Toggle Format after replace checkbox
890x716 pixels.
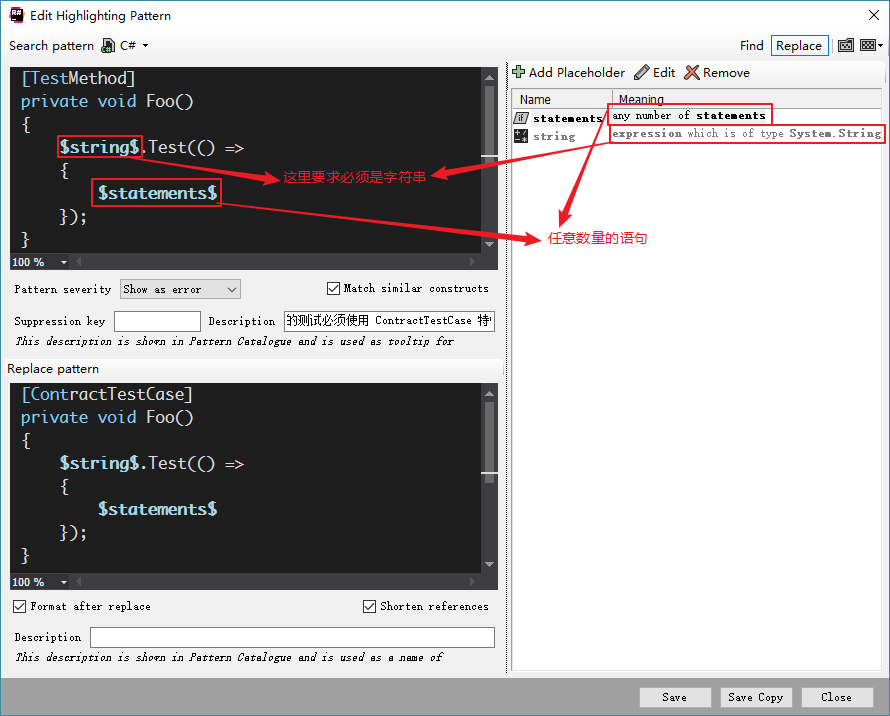coord(19,606)
